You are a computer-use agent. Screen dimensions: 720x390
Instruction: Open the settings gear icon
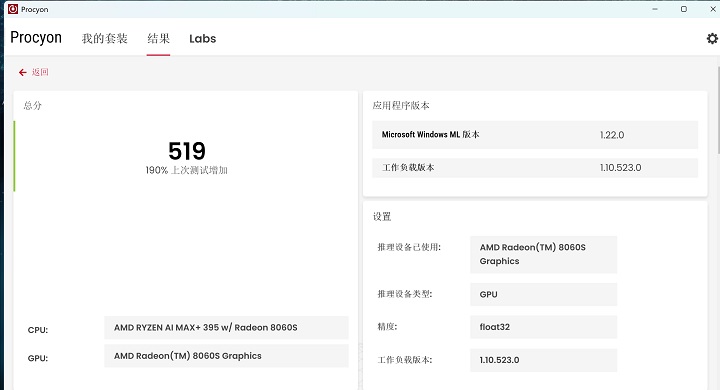712,39
